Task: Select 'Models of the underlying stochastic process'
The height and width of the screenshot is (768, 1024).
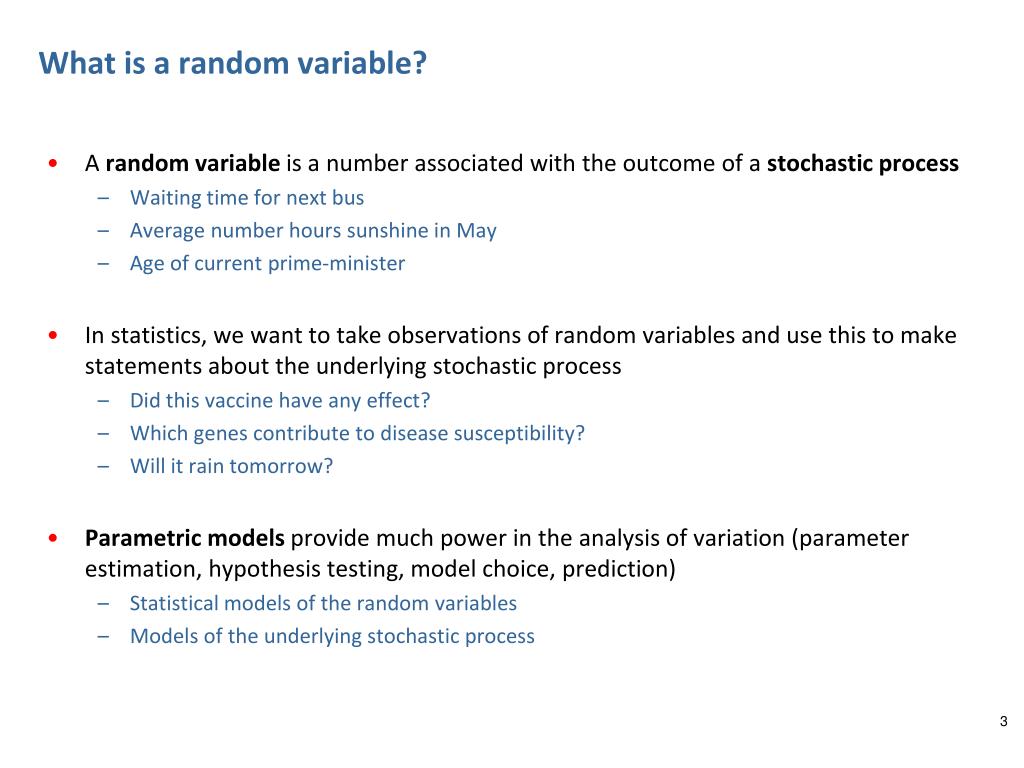Action: (332, 635)
